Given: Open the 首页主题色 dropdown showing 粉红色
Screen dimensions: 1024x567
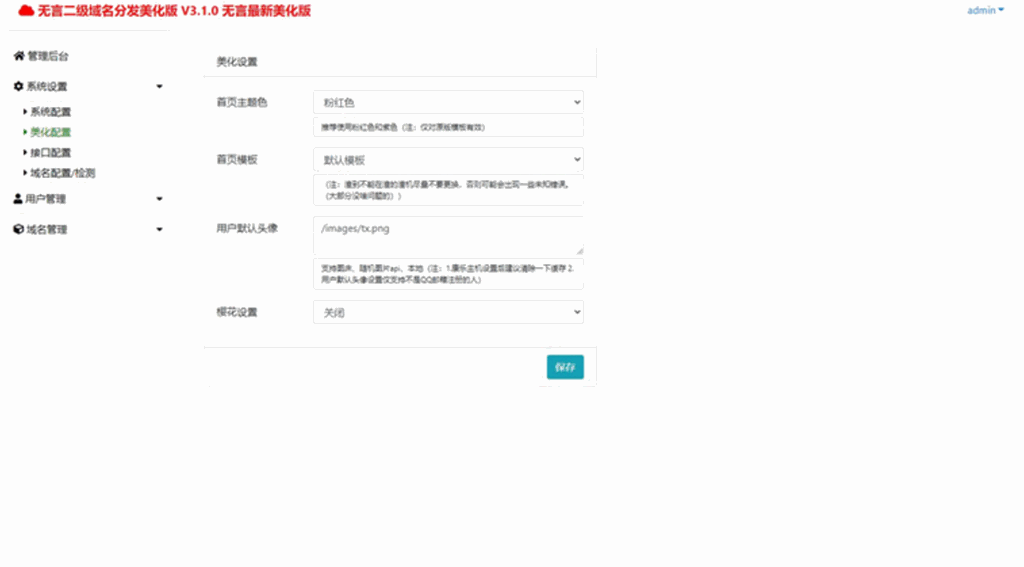Looking at the screenshot, I should click(448, 102).
